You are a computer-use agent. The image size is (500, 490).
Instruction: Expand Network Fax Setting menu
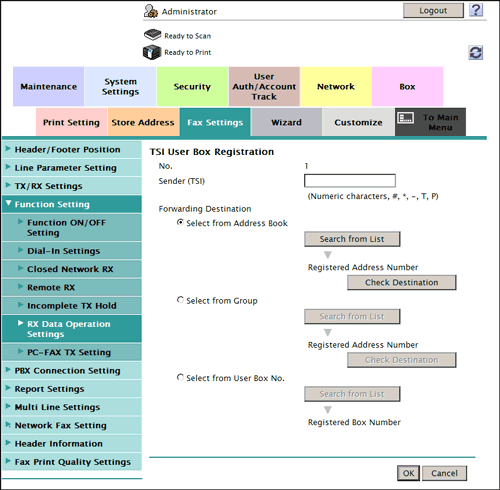[x=72, y=425]
